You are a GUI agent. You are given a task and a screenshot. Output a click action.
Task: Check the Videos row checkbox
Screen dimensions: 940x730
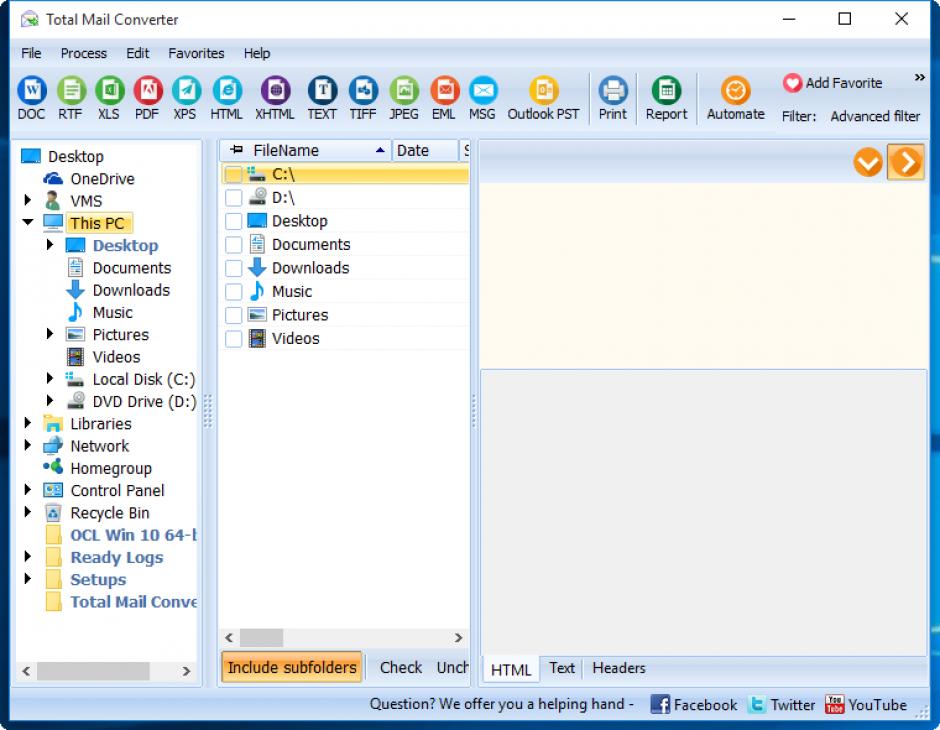click(233, 339)
